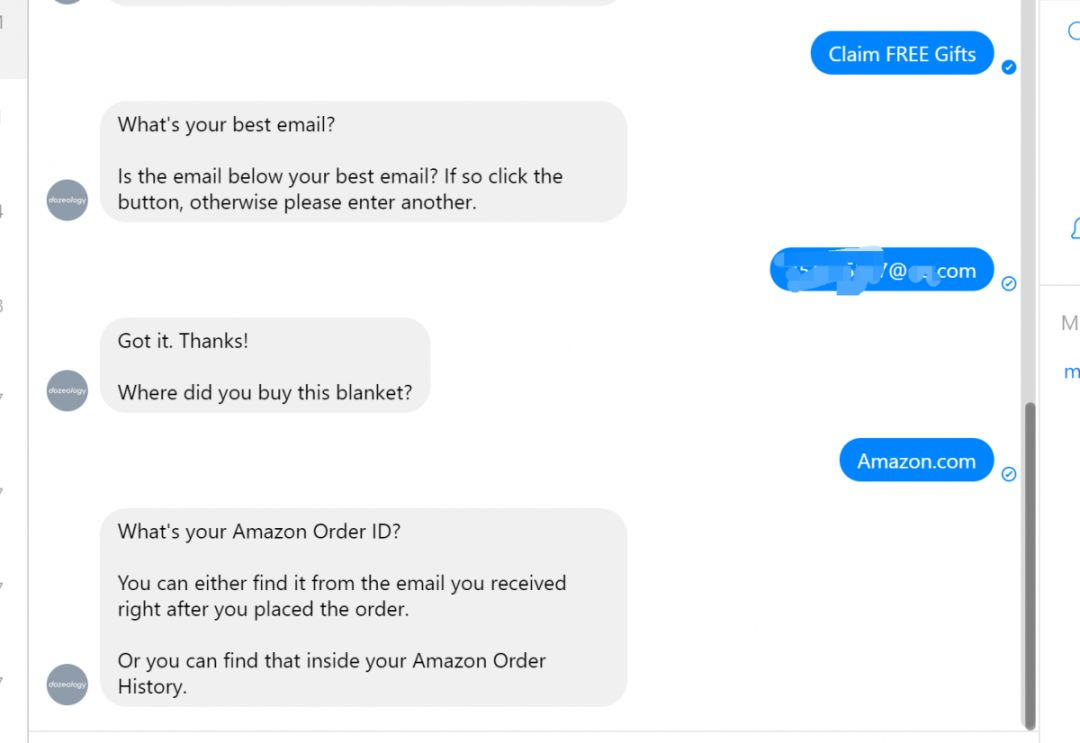Select the Amazon.com reply bubble
The width and height of the screenshot is (1080, 743).
pyautogui.click(x=916, y=460)
